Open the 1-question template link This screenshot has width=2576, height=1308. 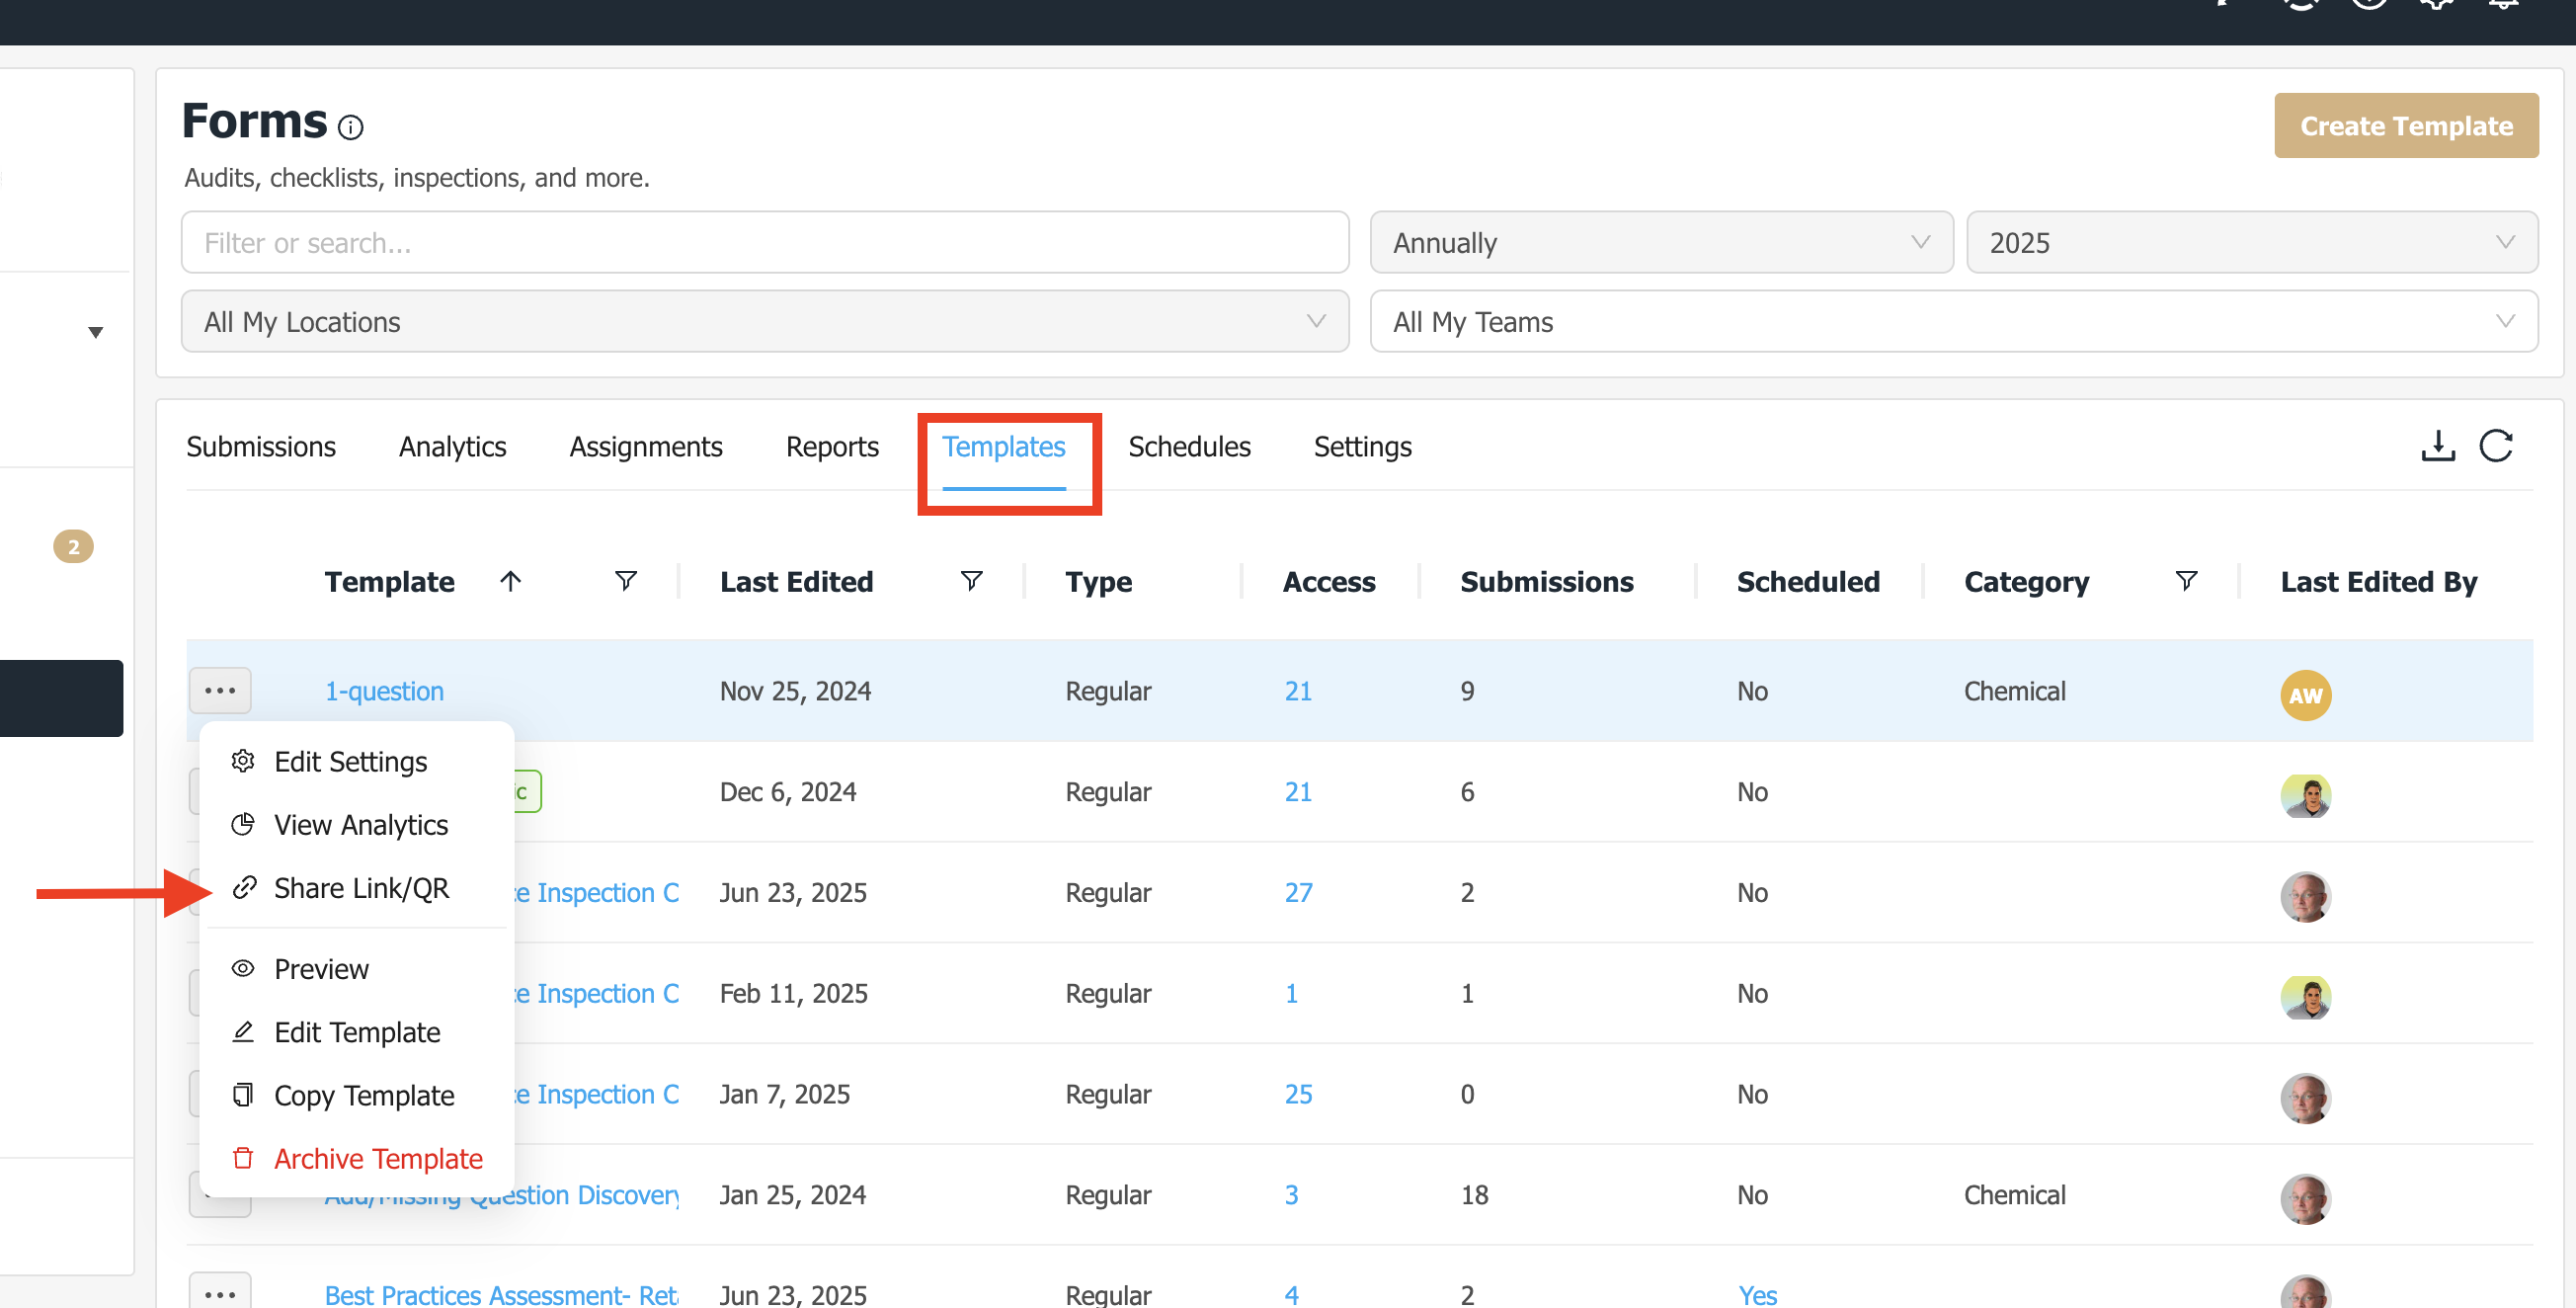(383, 691)
